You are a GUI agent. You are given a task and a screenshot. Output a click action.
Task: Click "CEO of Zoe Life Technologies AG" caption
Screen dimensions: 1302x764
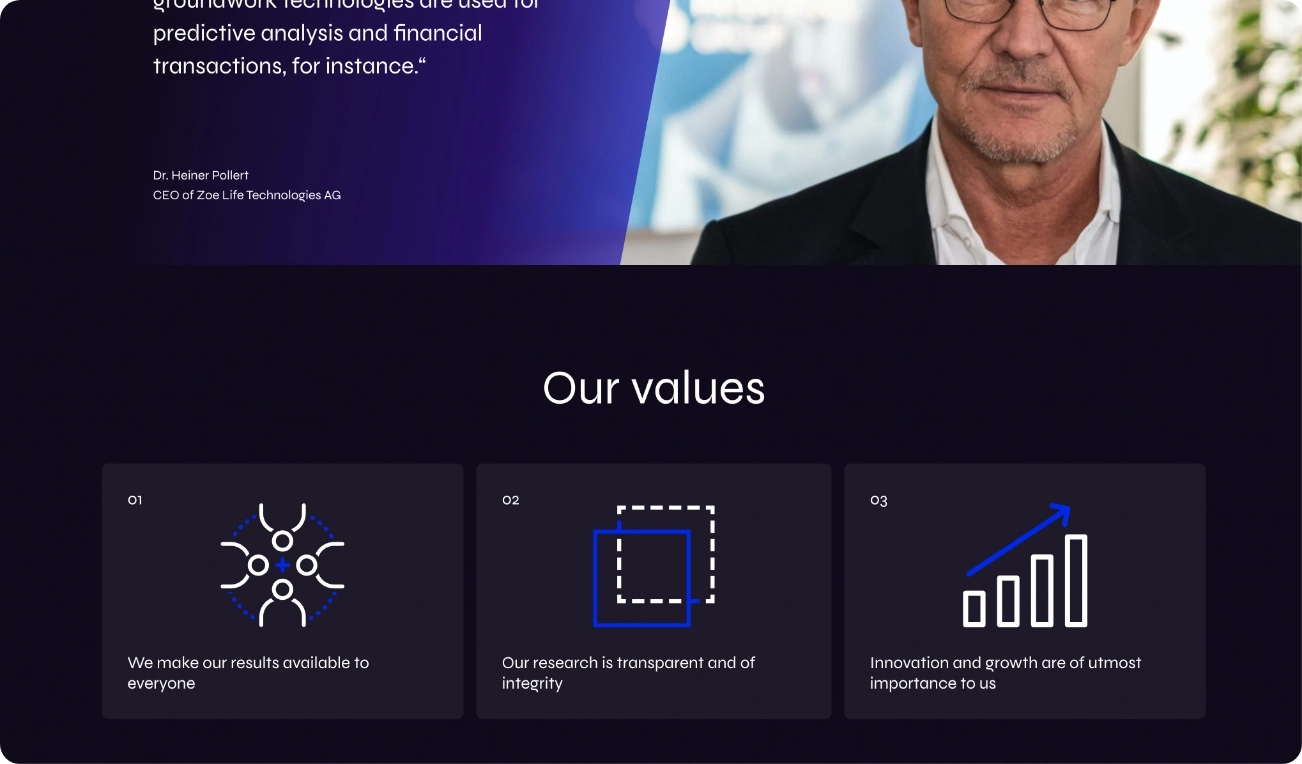247,195
